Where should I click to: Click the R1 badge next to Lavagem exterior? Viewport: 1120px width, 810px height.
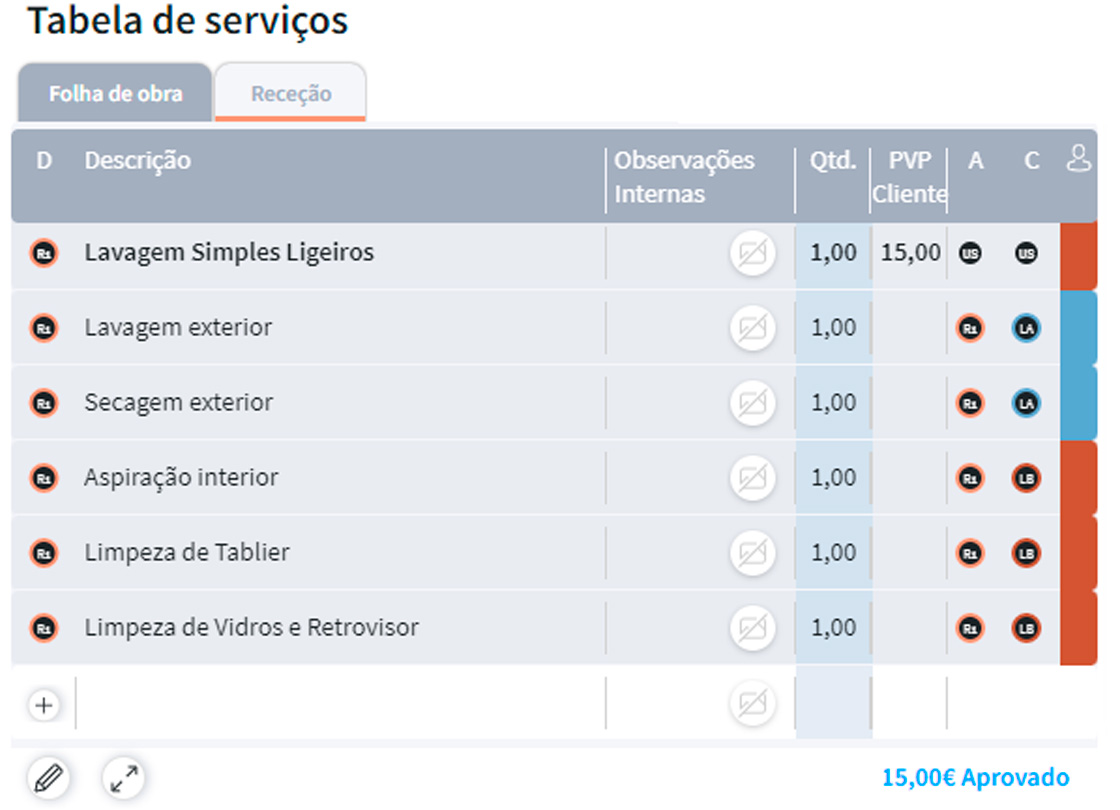(x=969, y=327)
